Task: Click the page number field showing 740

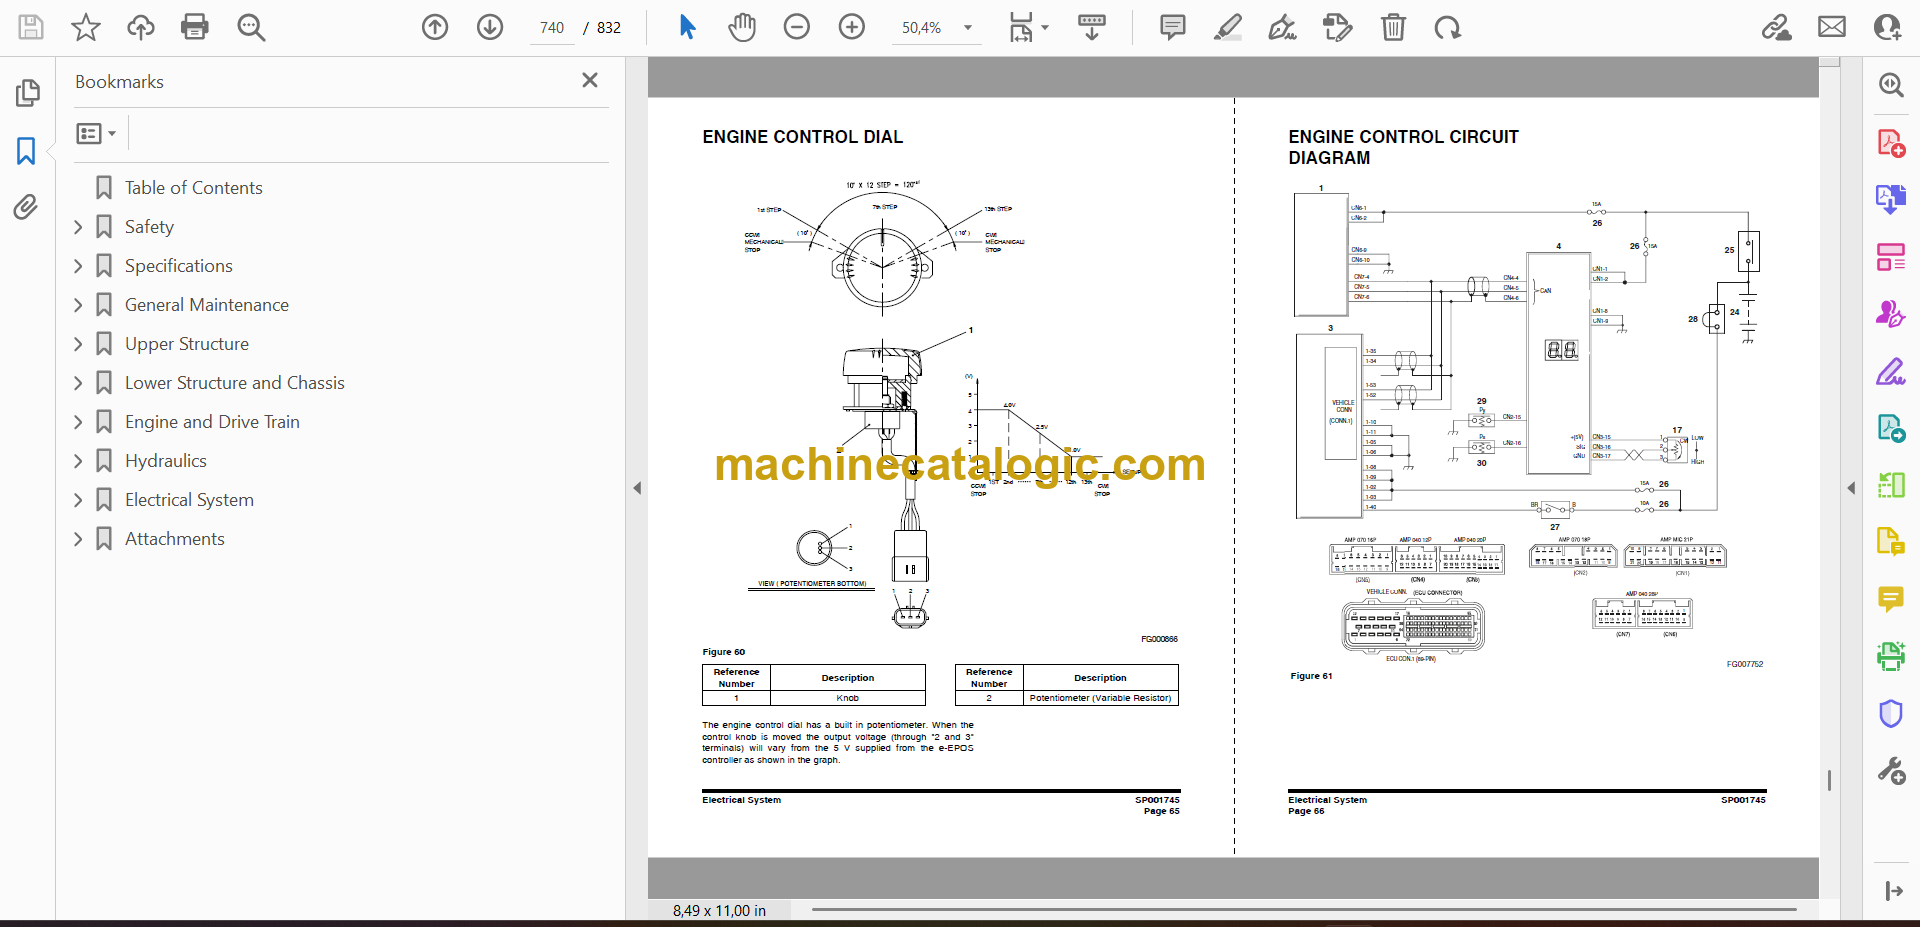Action: 551,28
